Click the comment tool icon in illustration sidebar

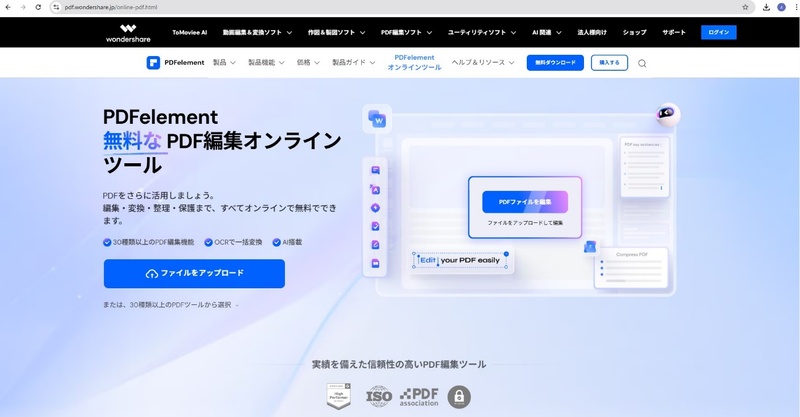click(x=376, y=170)
